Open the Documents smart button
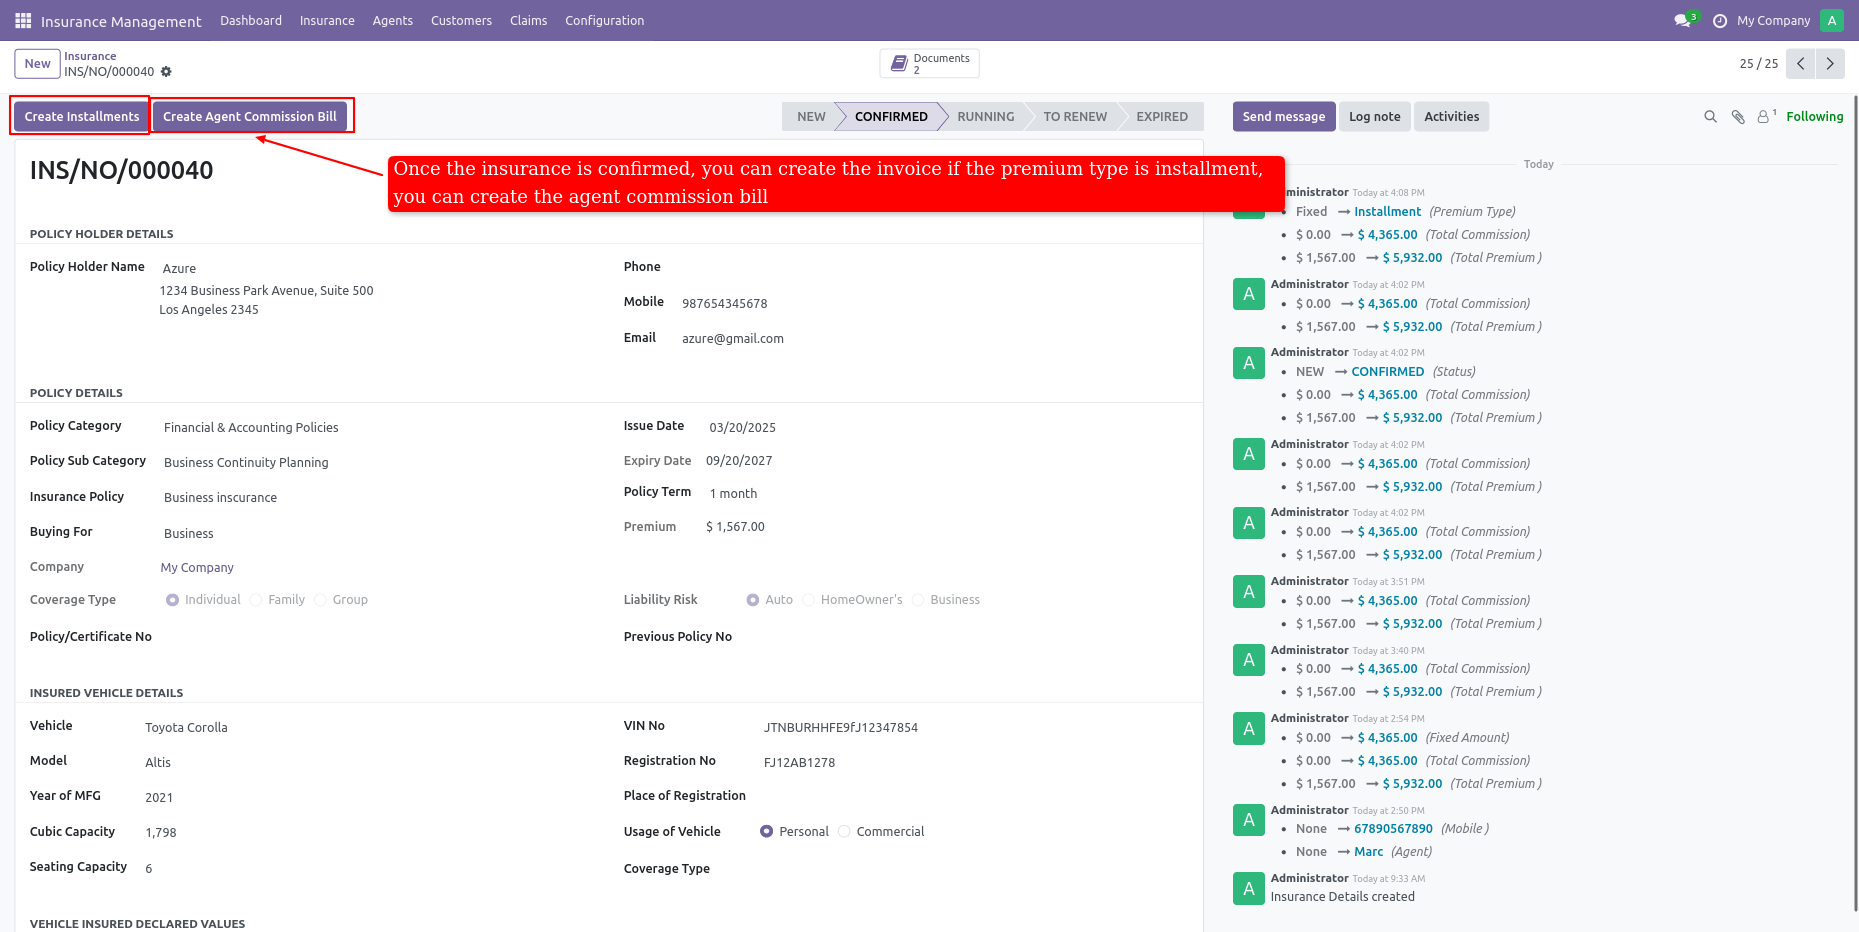The image size is (1859, 932). click(930, 63)
